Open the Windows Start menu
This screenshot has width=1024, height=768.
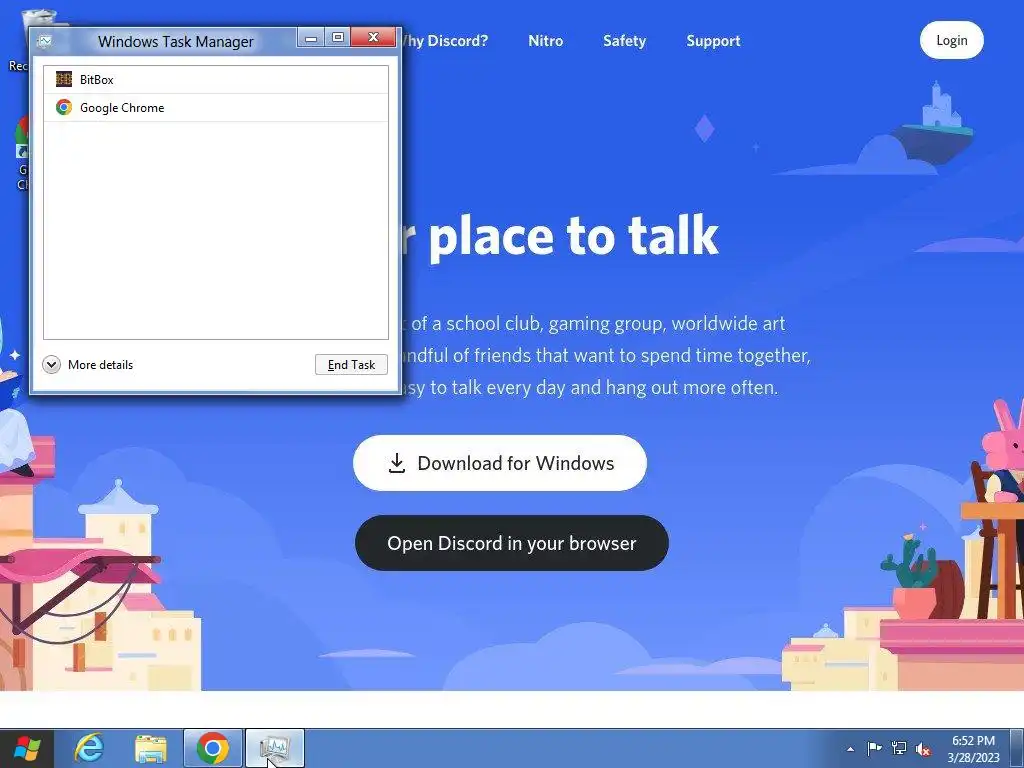(26, 748)
